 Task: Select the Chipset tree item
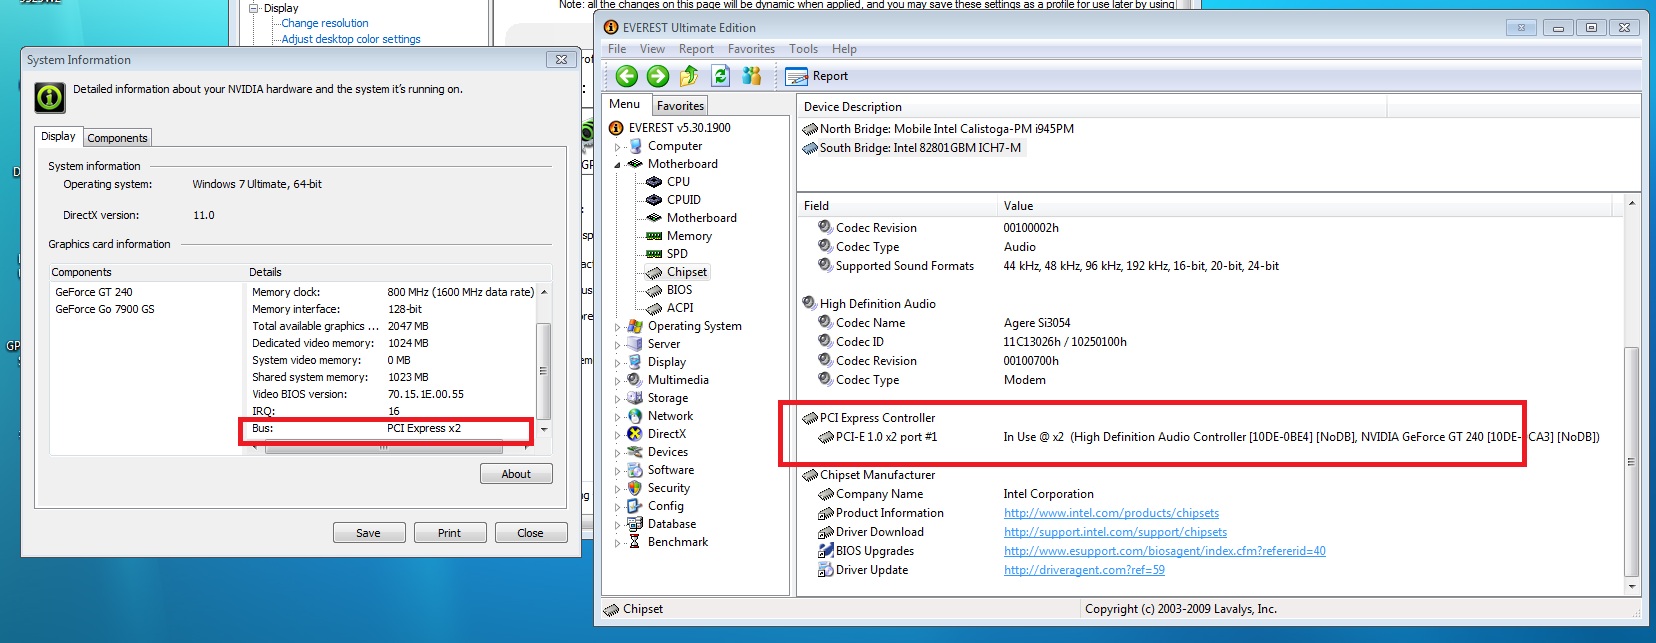(687, 272)
